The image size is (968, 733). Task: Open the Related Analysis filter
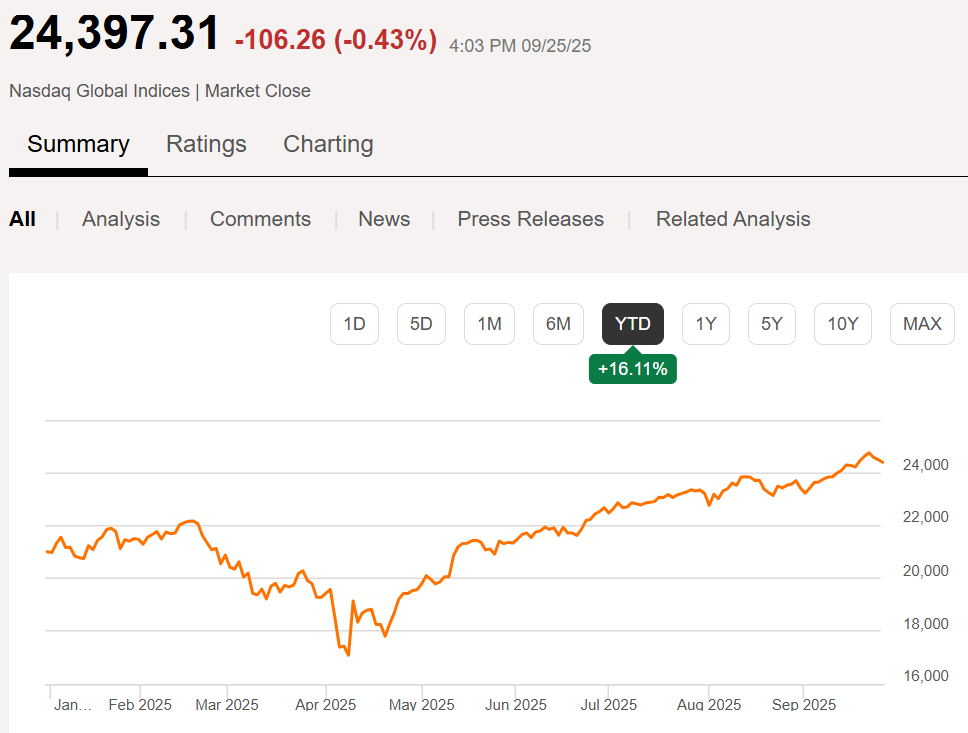click(733, 219)
